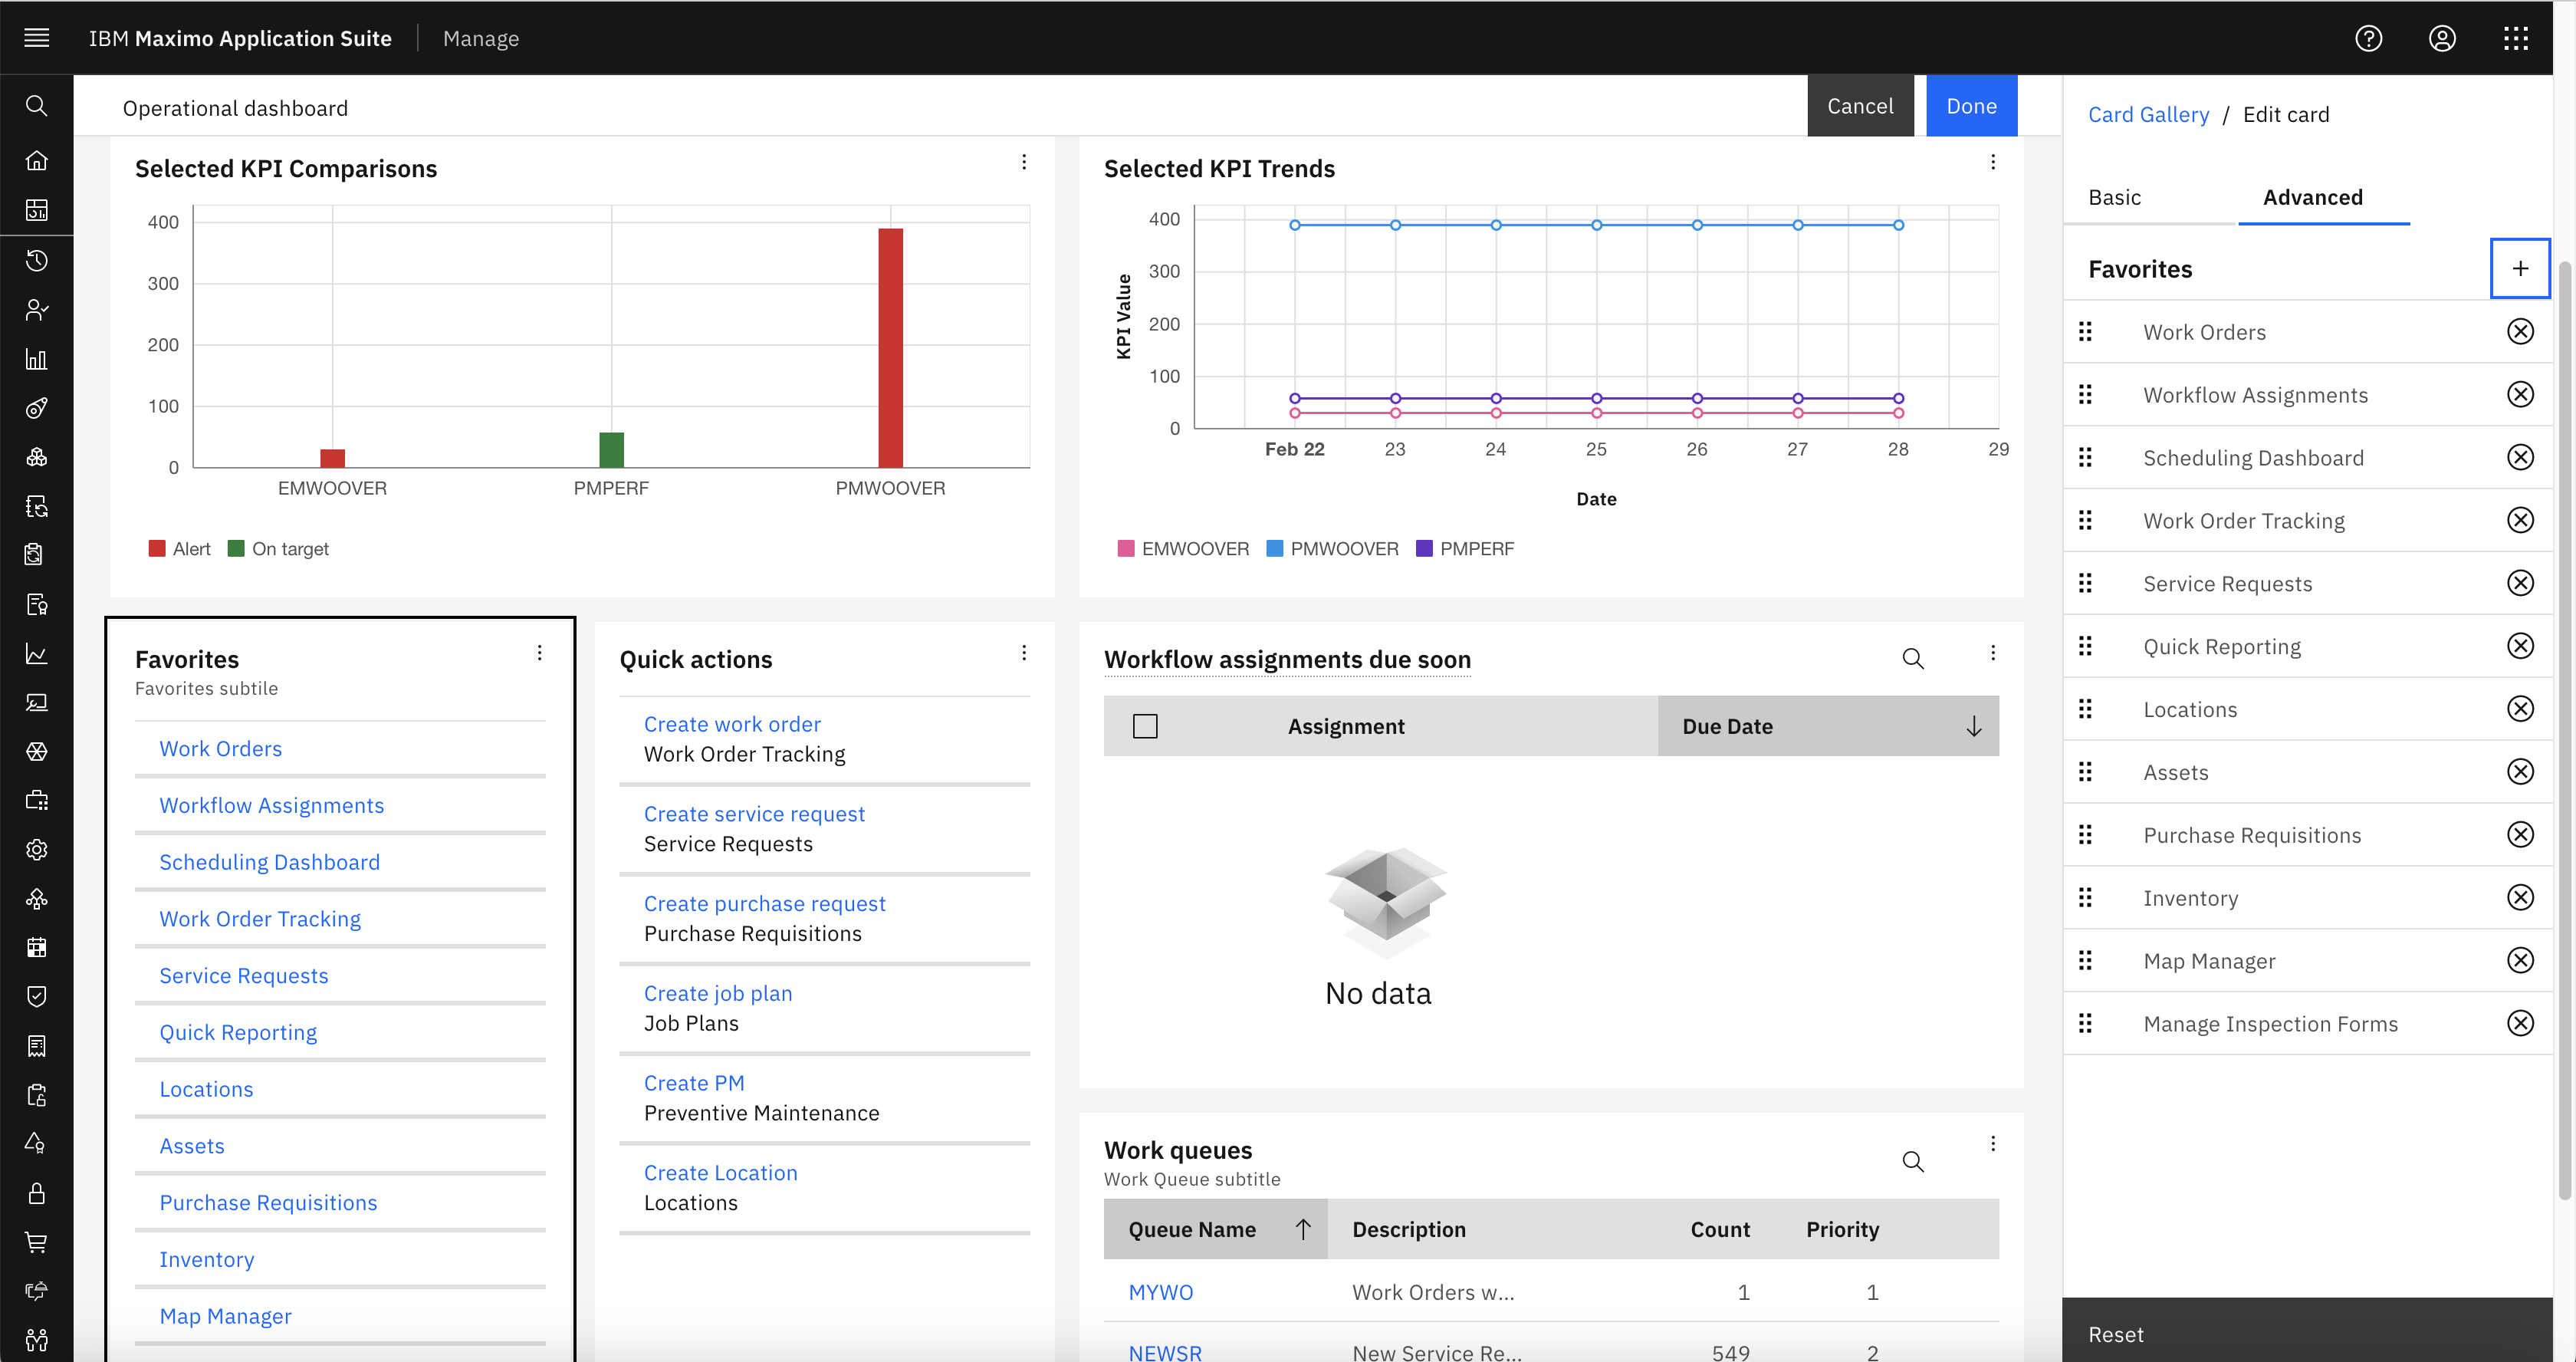Go back to Card Gallery breadcrumb
The image size is (2576, 1362).
click(x=2148, y=114)
